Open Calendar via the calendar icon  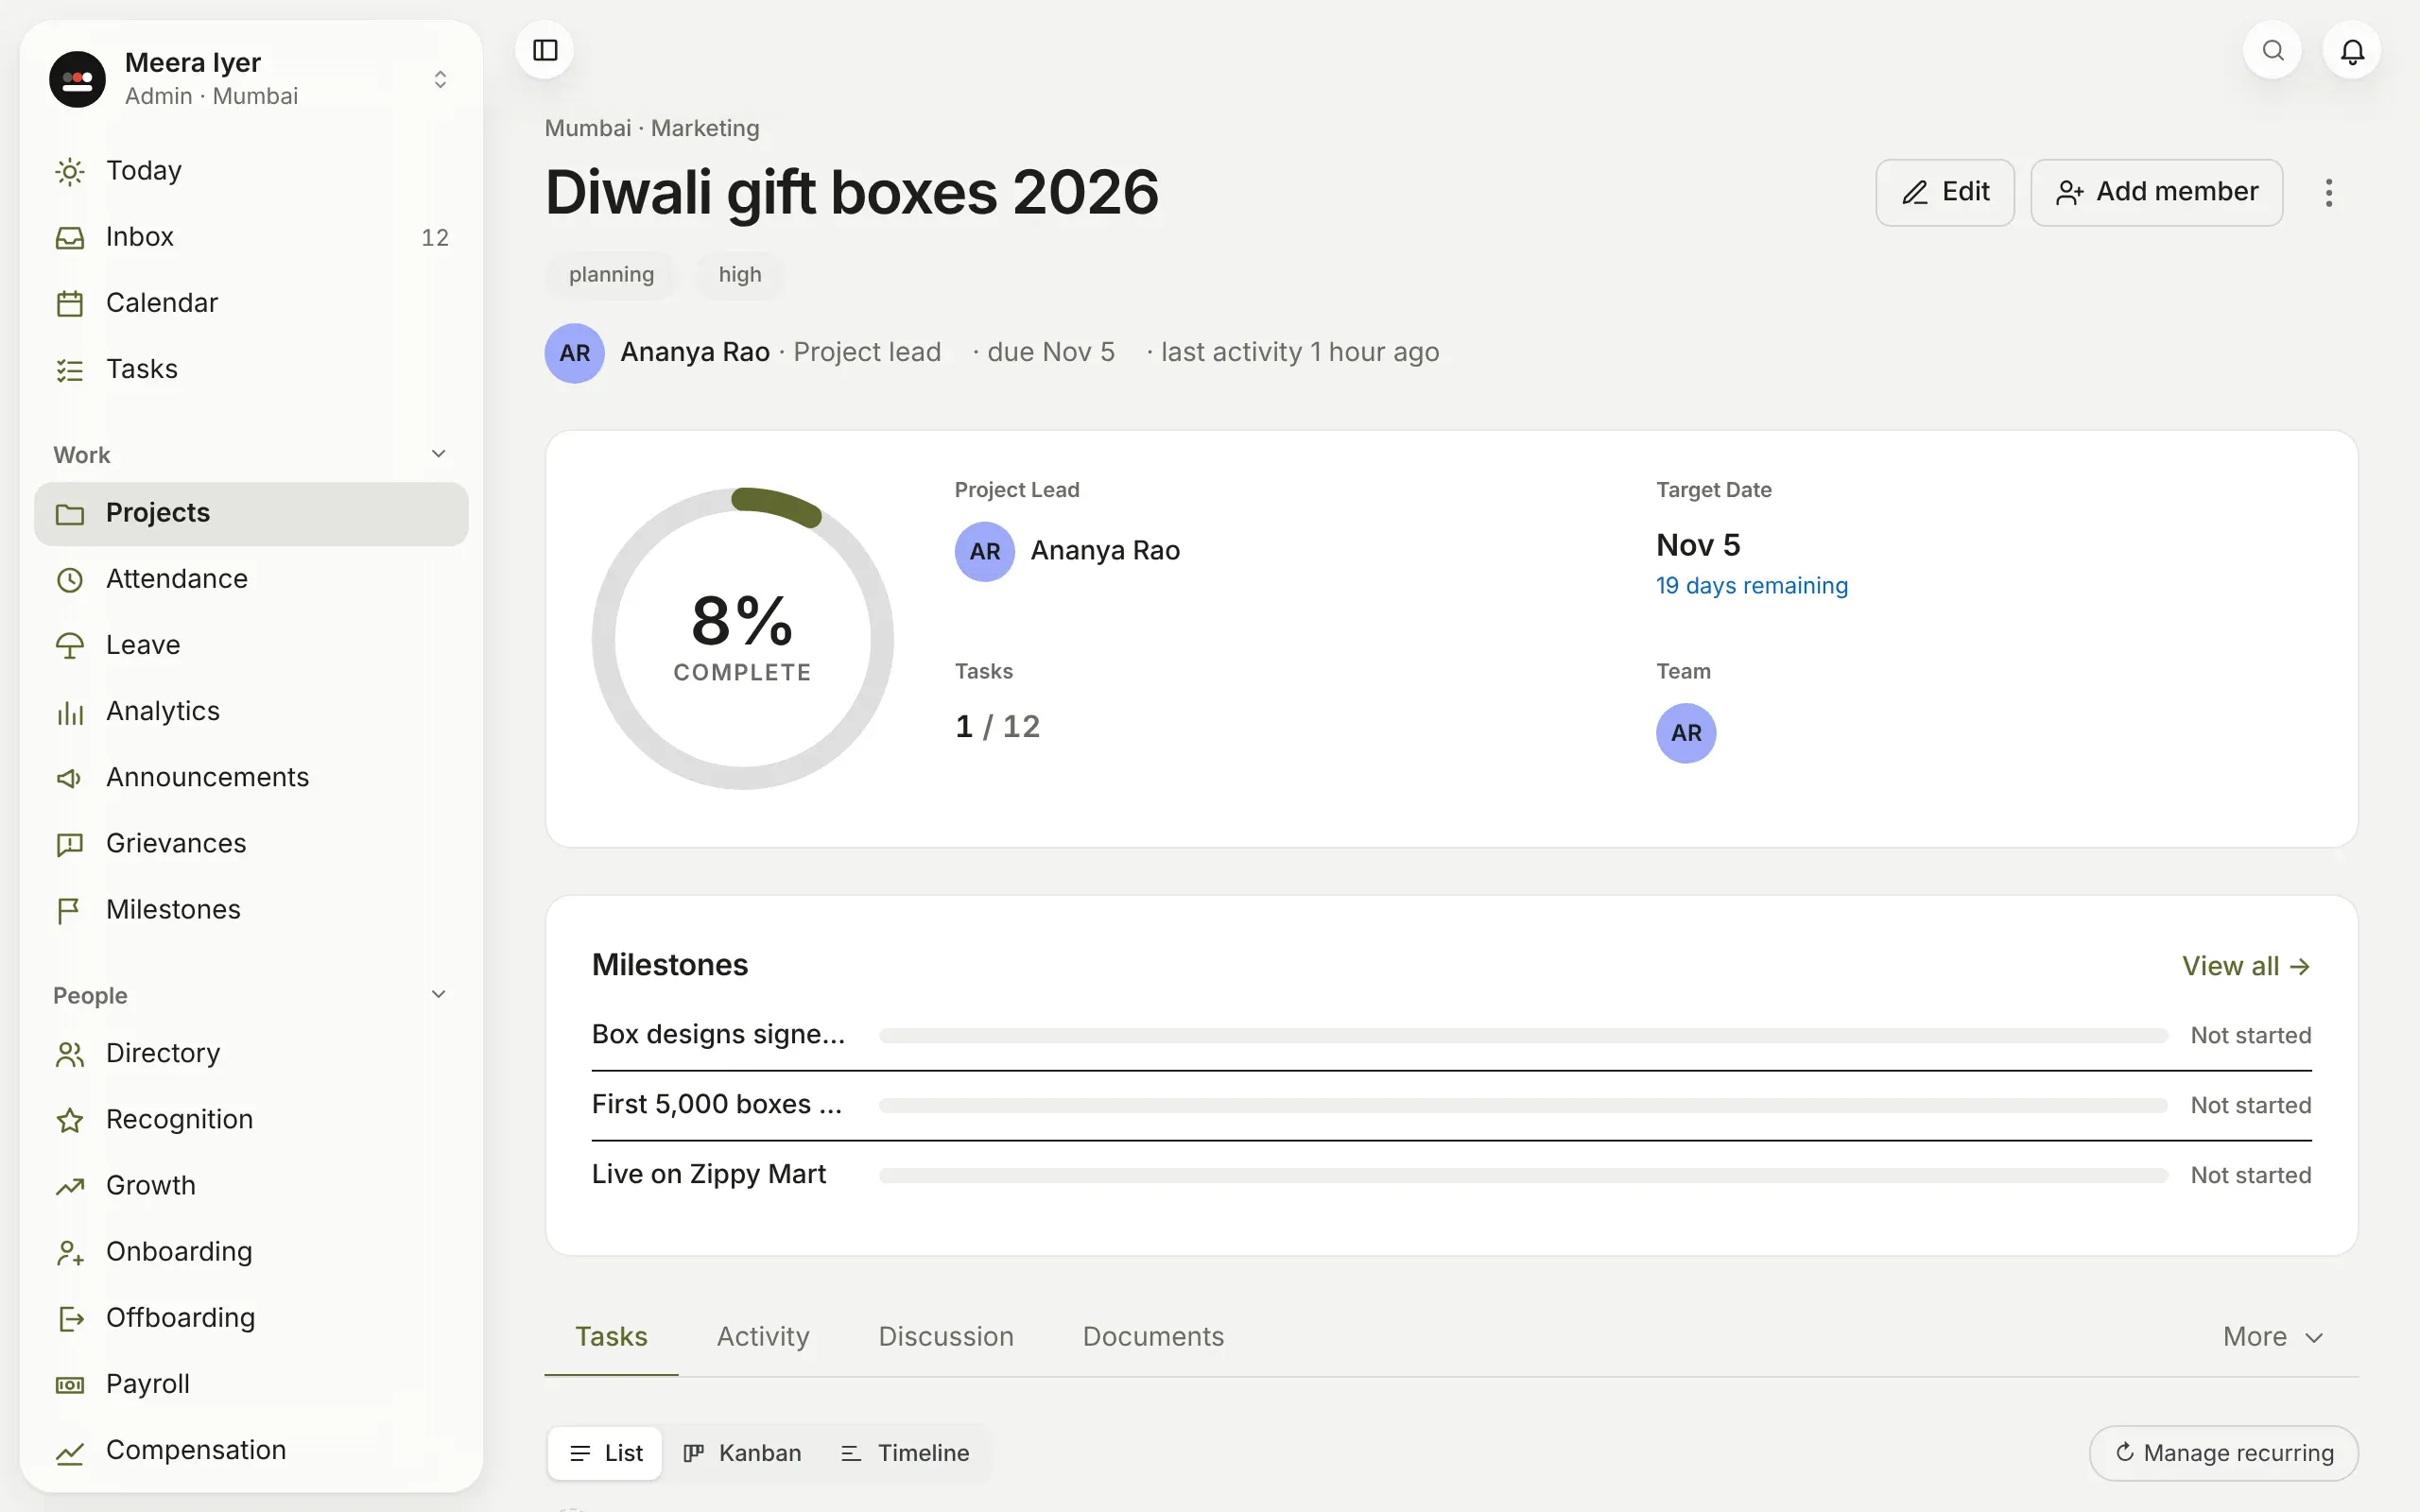pos(70,303)
